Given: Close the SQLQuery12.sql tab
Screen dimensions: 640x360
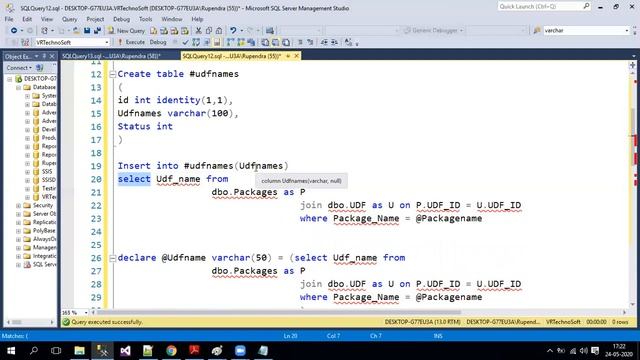Looking at the screenshot, I should tap(296, 56).
